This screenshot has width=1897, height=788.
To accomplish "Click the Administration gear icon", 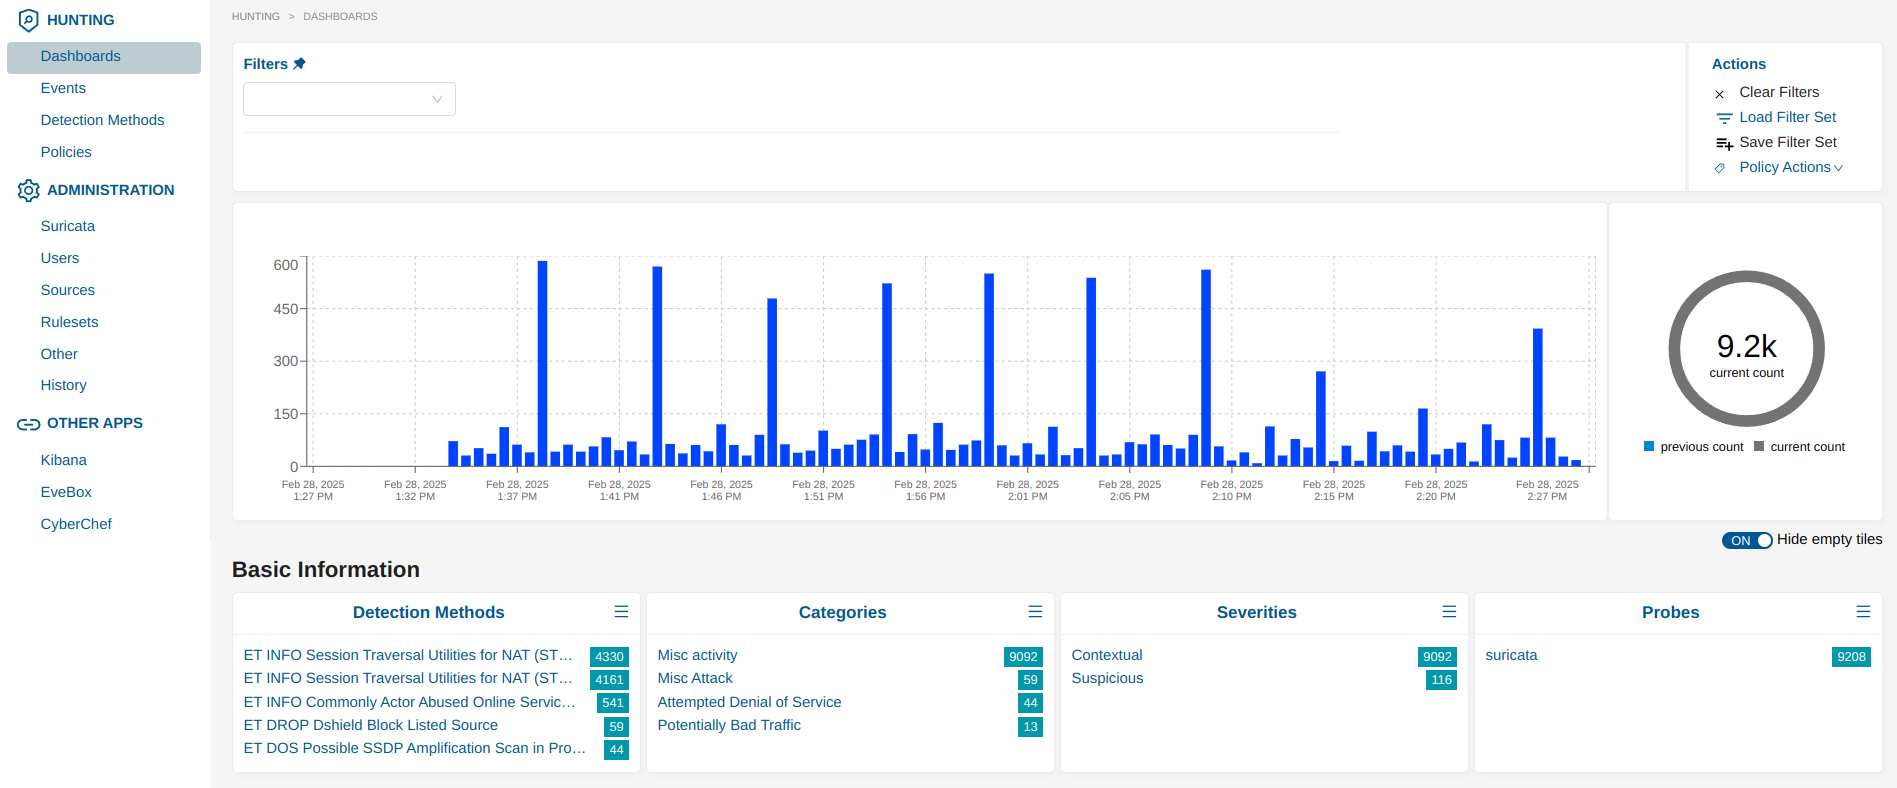I will click(28, 190).
